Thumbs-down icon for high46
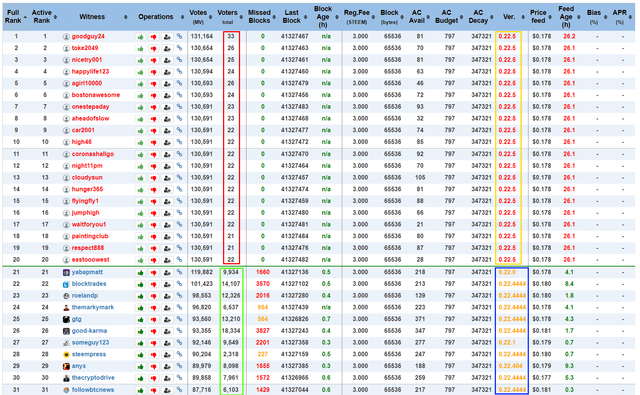The width and height of the screenshot is (640, 395). [x=154, y=142]
